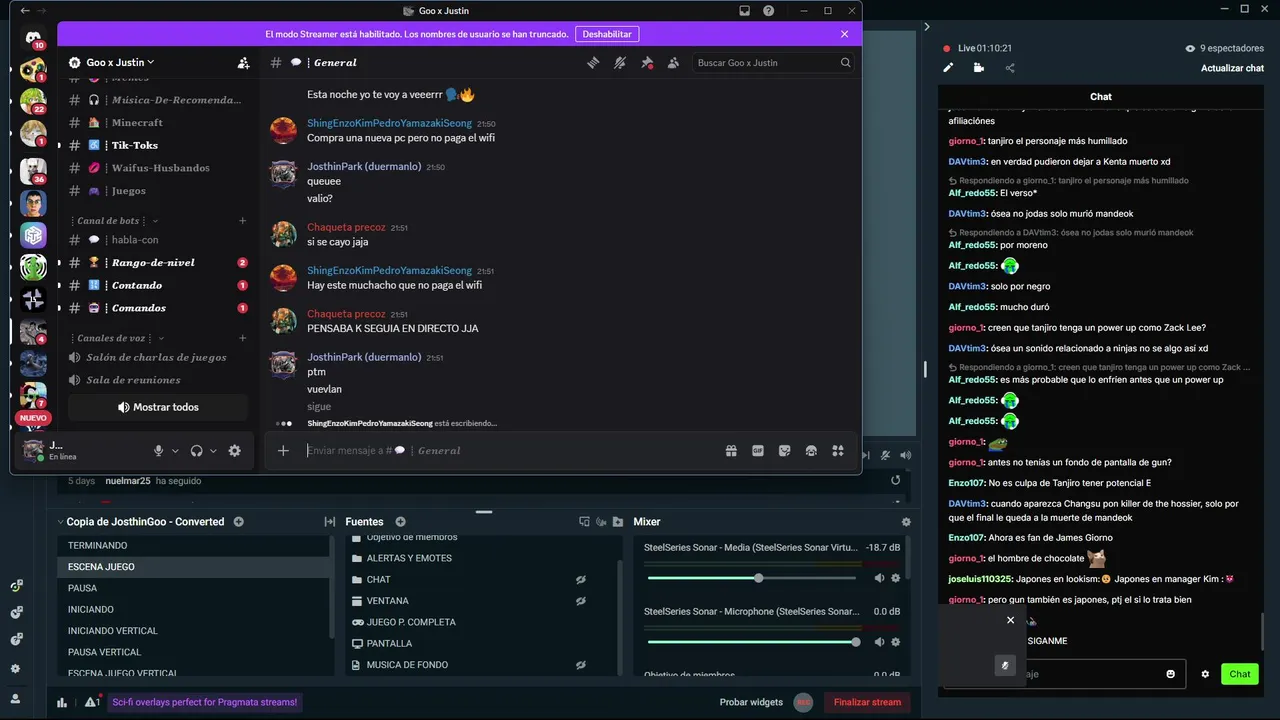
Task: Click invite people icon beside server name
Action: pos(243,63)
